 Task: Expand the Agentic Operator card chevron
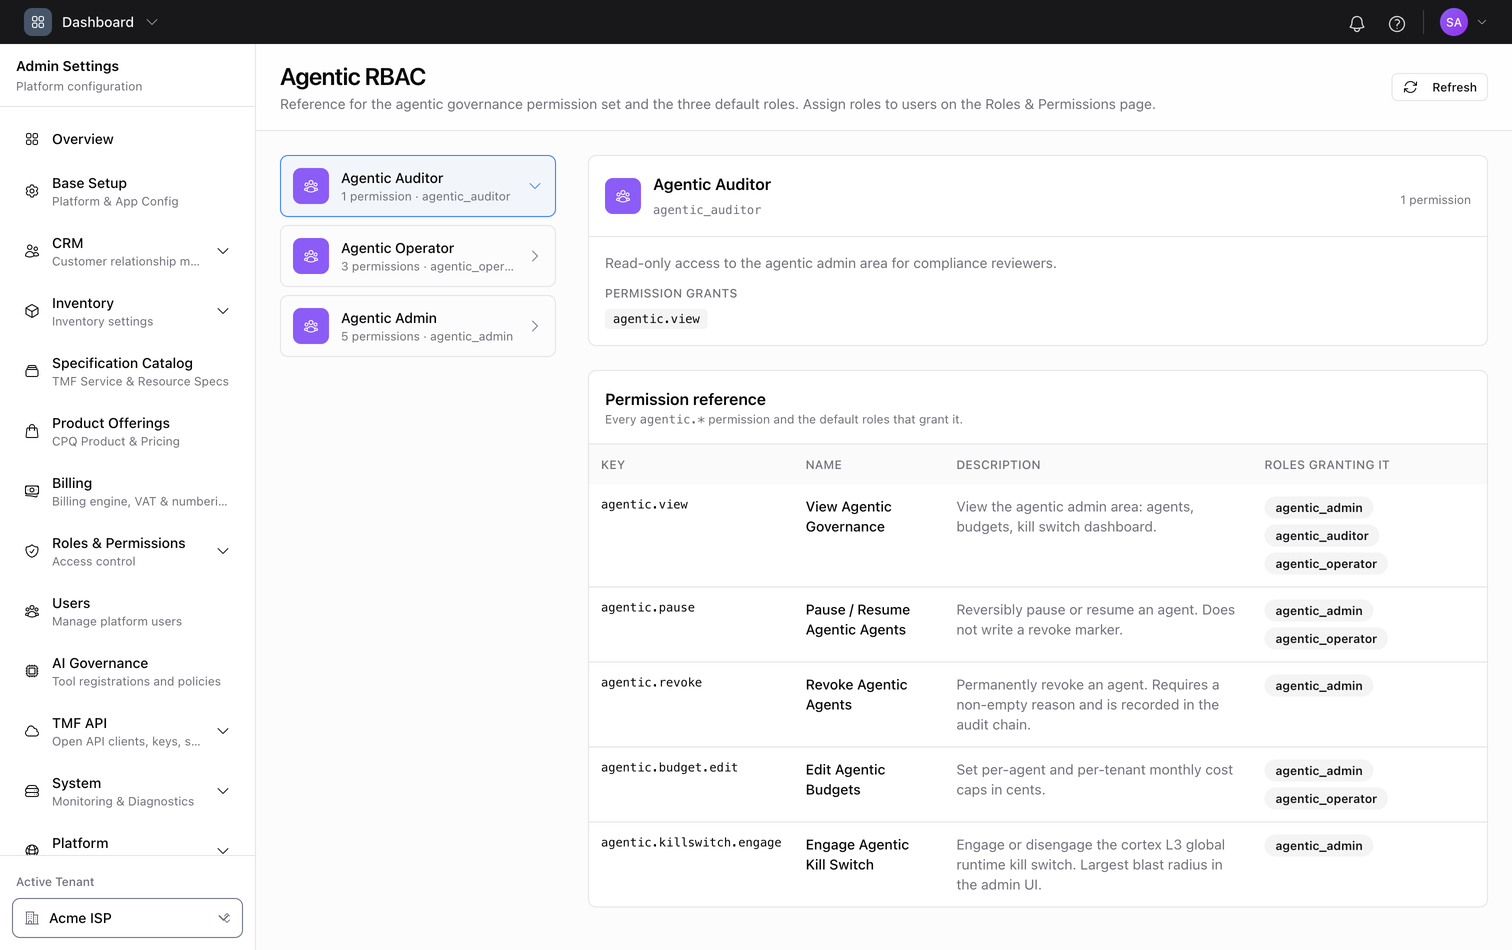535,256
